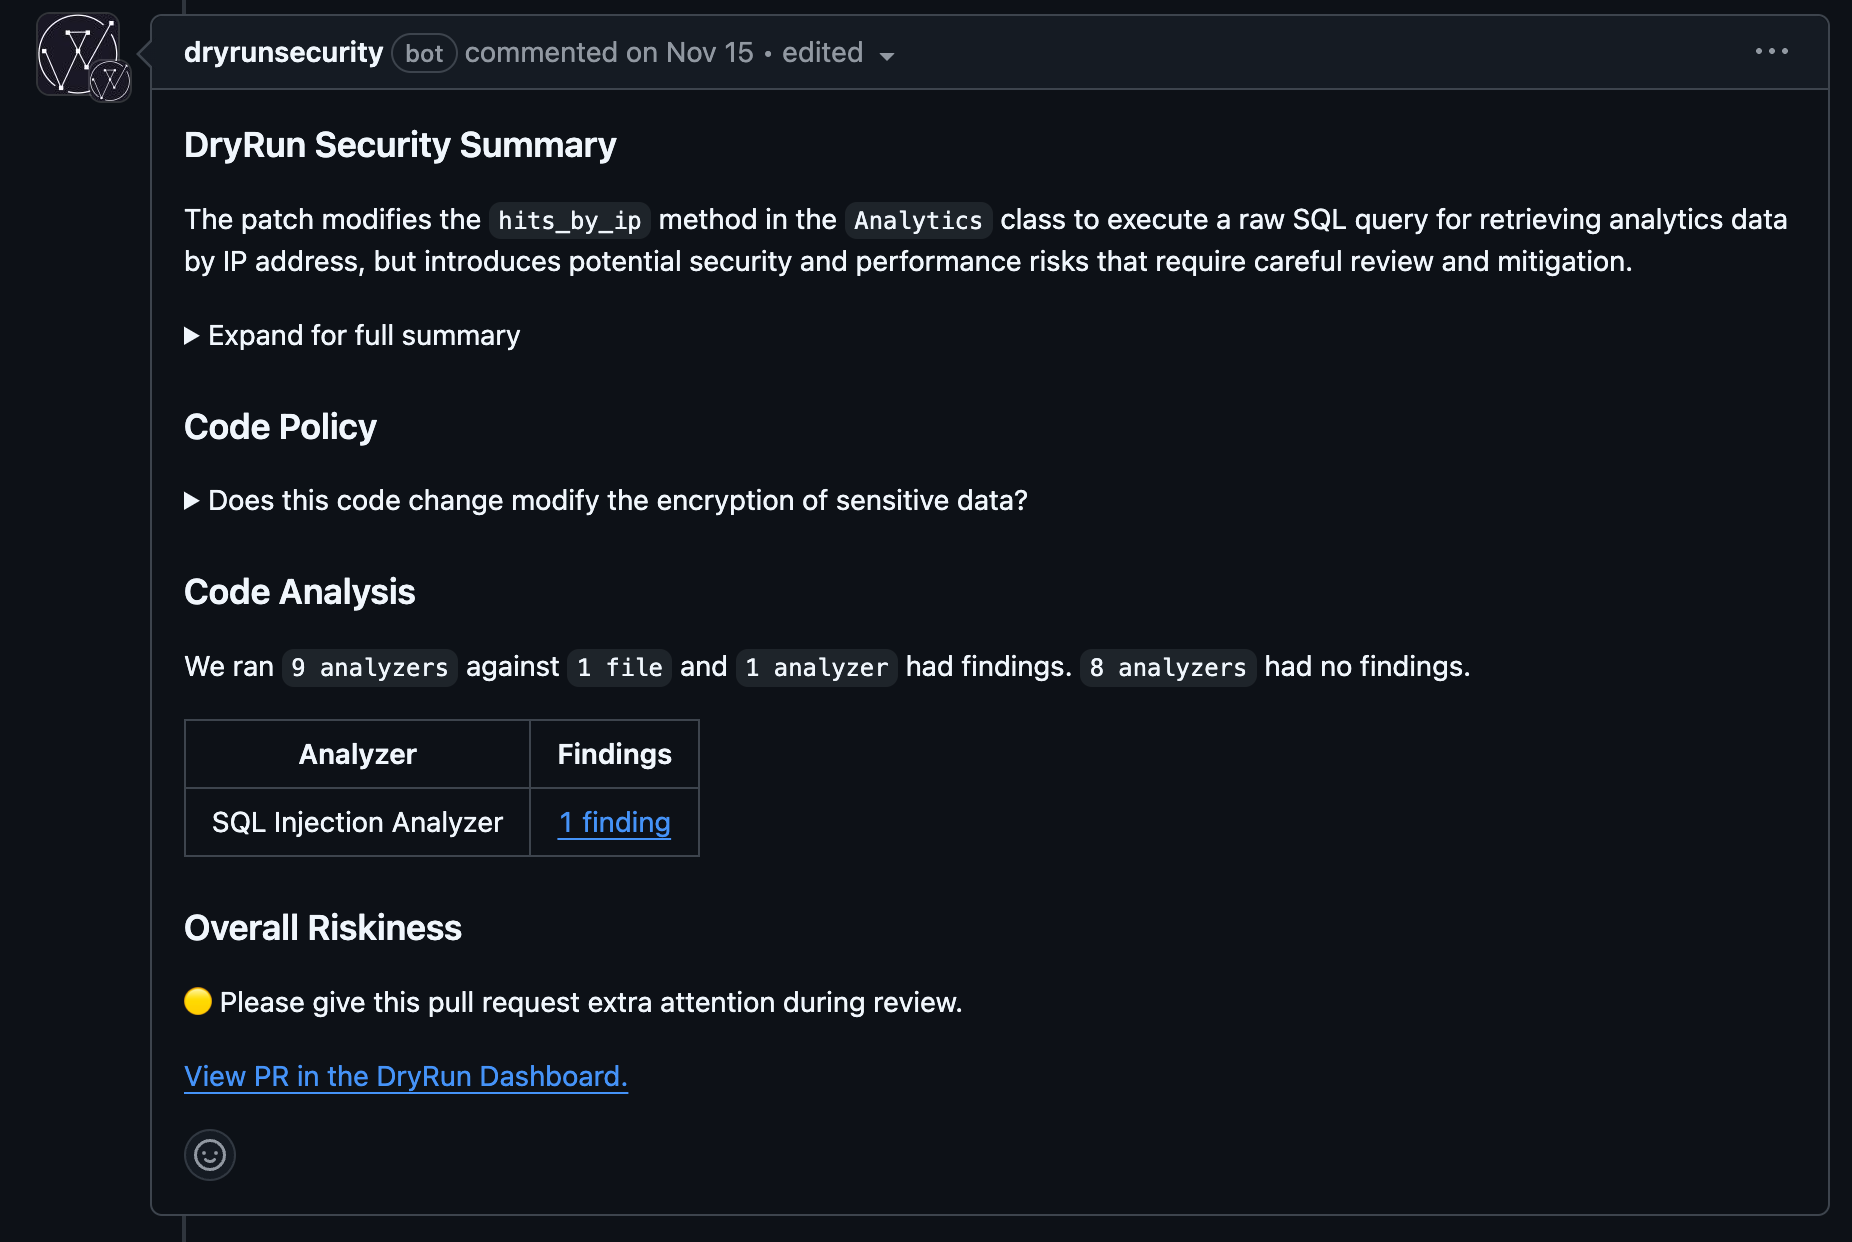Select the '8 analyzers' code text
1852x1242 pixels.
click(x=1168, y=667)
